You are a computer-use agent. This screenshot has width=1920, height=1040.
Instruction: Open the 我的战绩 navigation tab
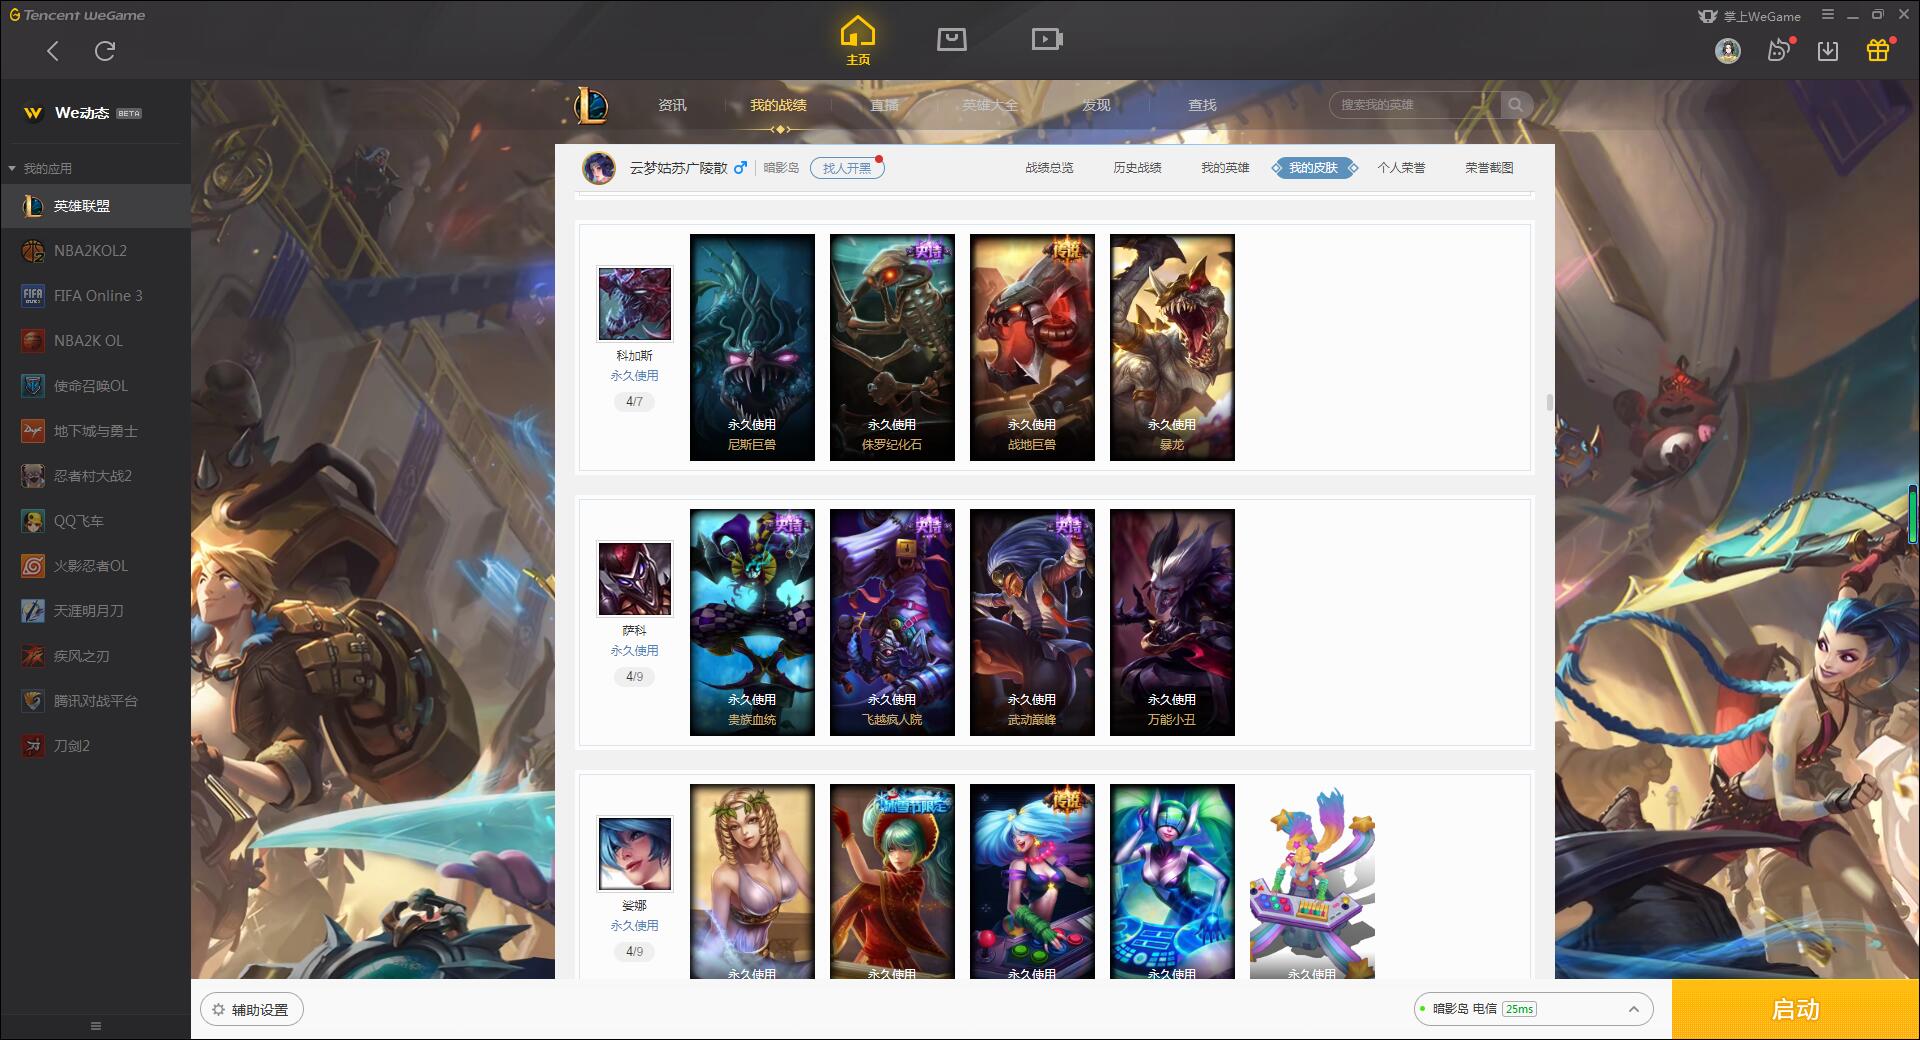coord(778,105)
